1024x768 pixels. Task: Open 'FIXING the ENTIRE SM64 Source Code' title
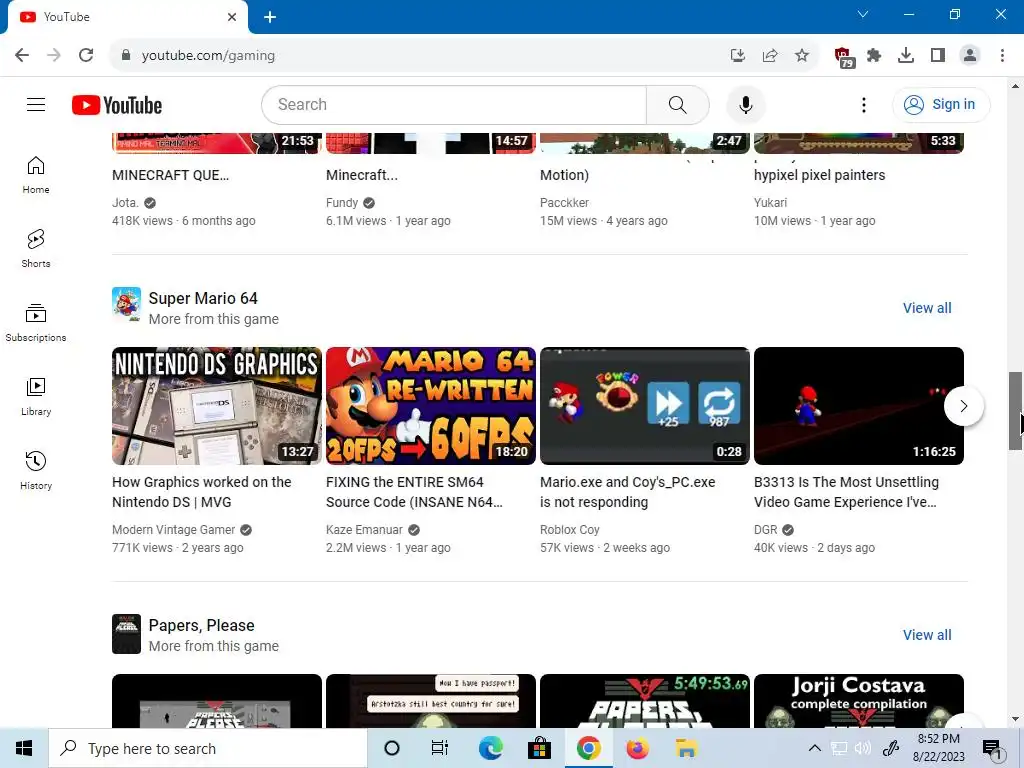[414, 492]
